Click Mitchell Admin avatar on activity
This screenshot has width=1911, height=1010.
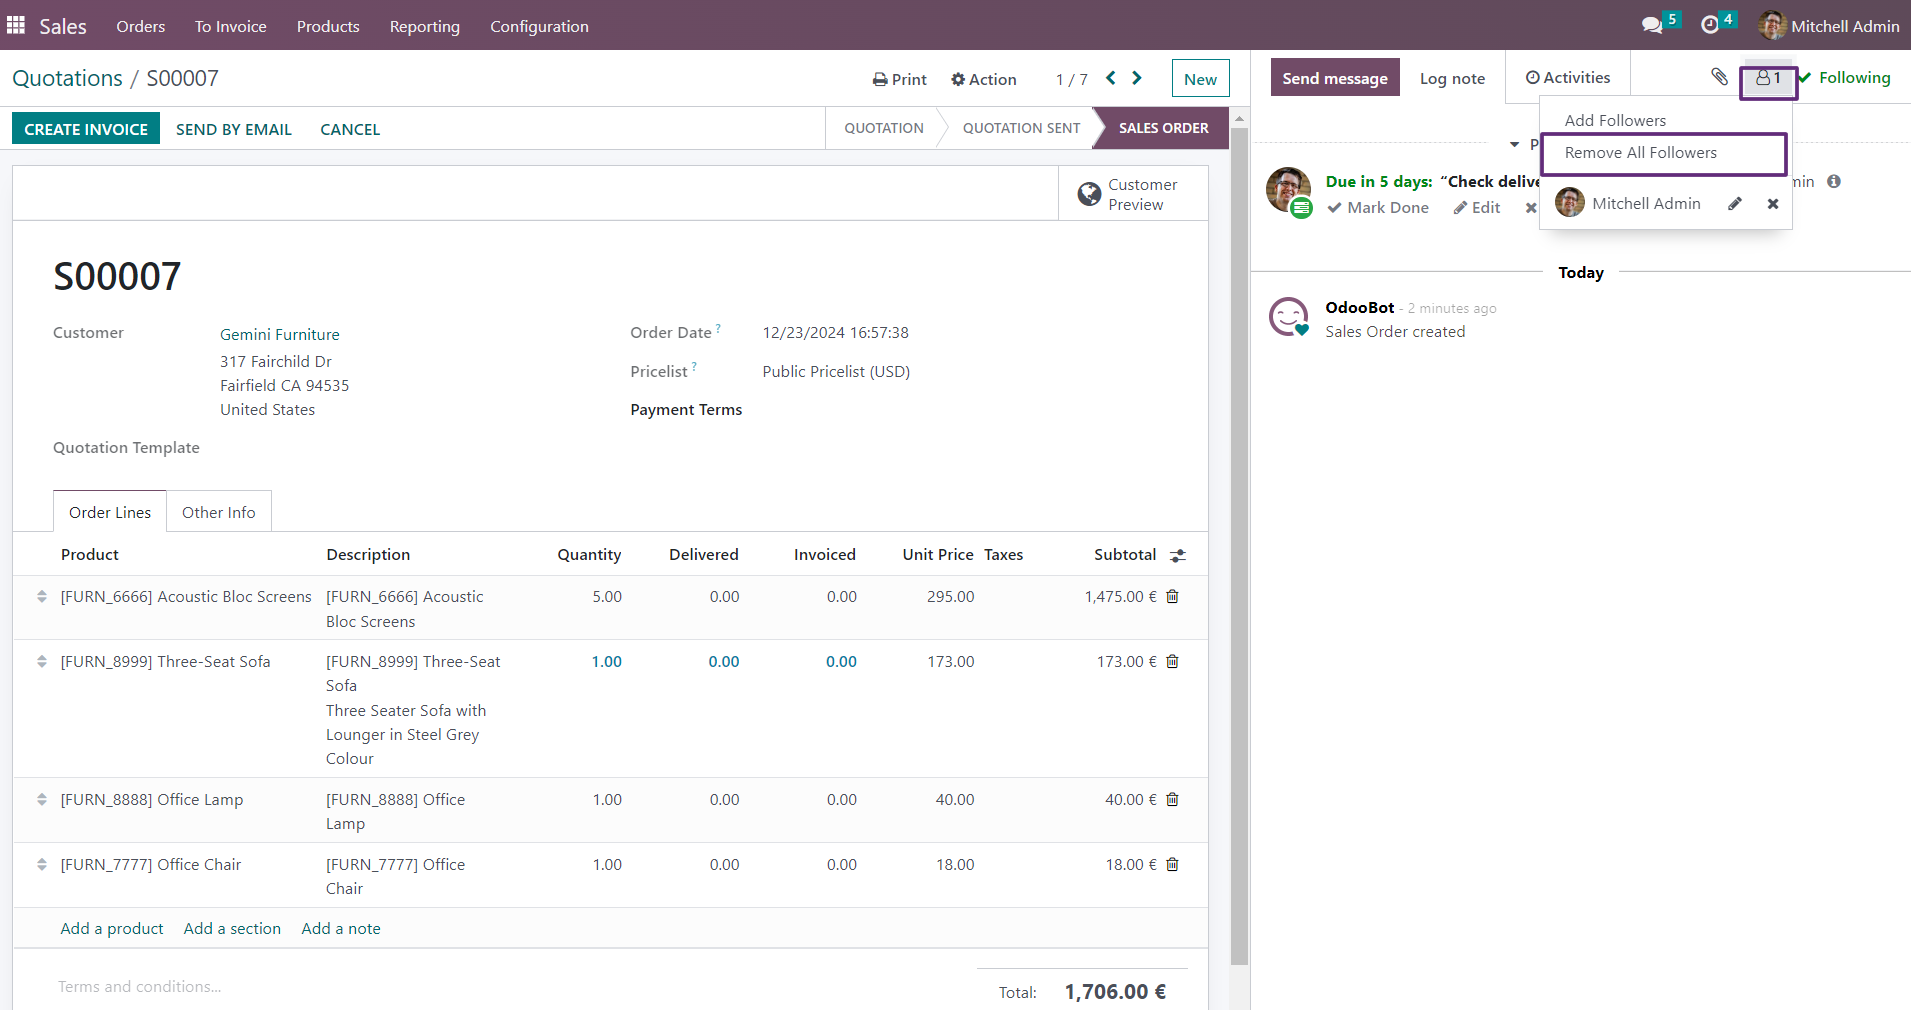[1289, 190]
